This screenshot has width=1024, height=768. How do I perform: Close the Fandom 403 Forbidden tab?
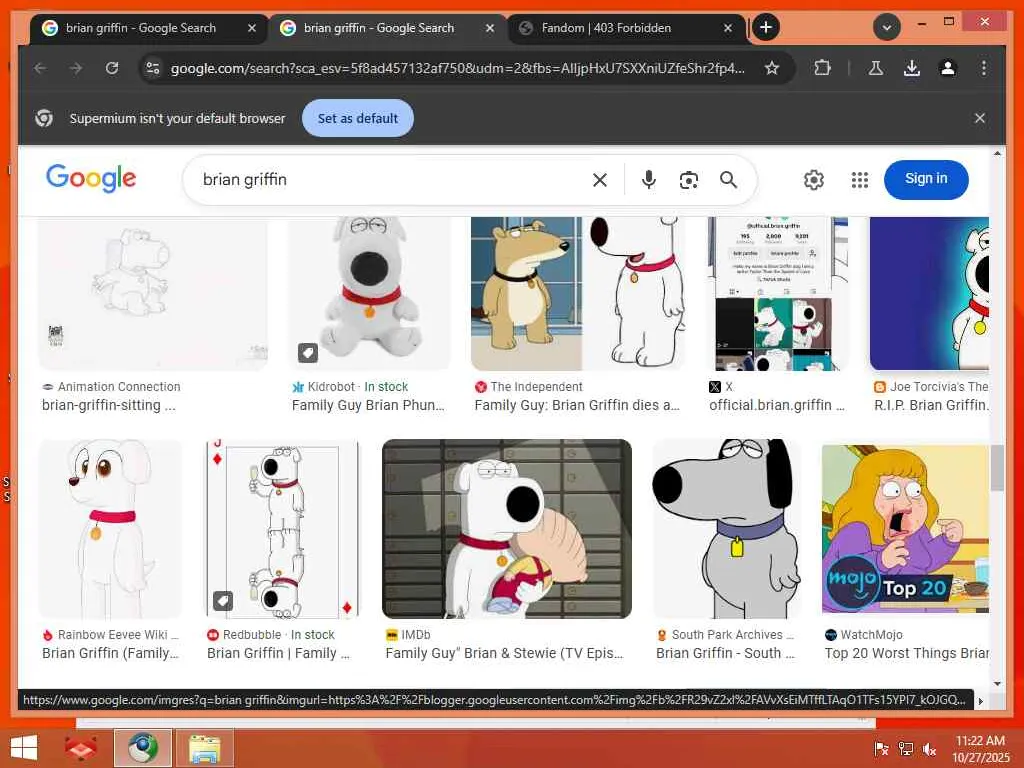coord(728,28)
